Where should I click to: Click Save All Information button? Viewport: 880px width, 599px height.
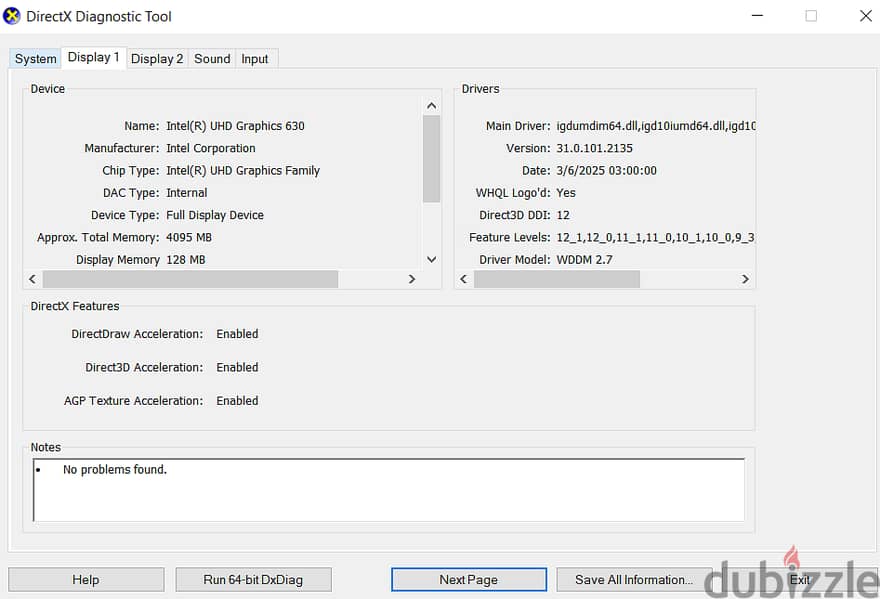coord(634,579)
